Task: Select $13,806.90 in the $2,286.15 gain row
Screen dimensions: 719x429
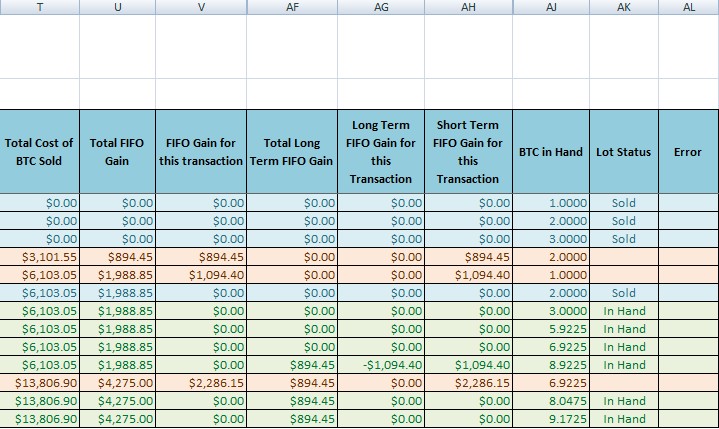Action: [x=39, y=383]
